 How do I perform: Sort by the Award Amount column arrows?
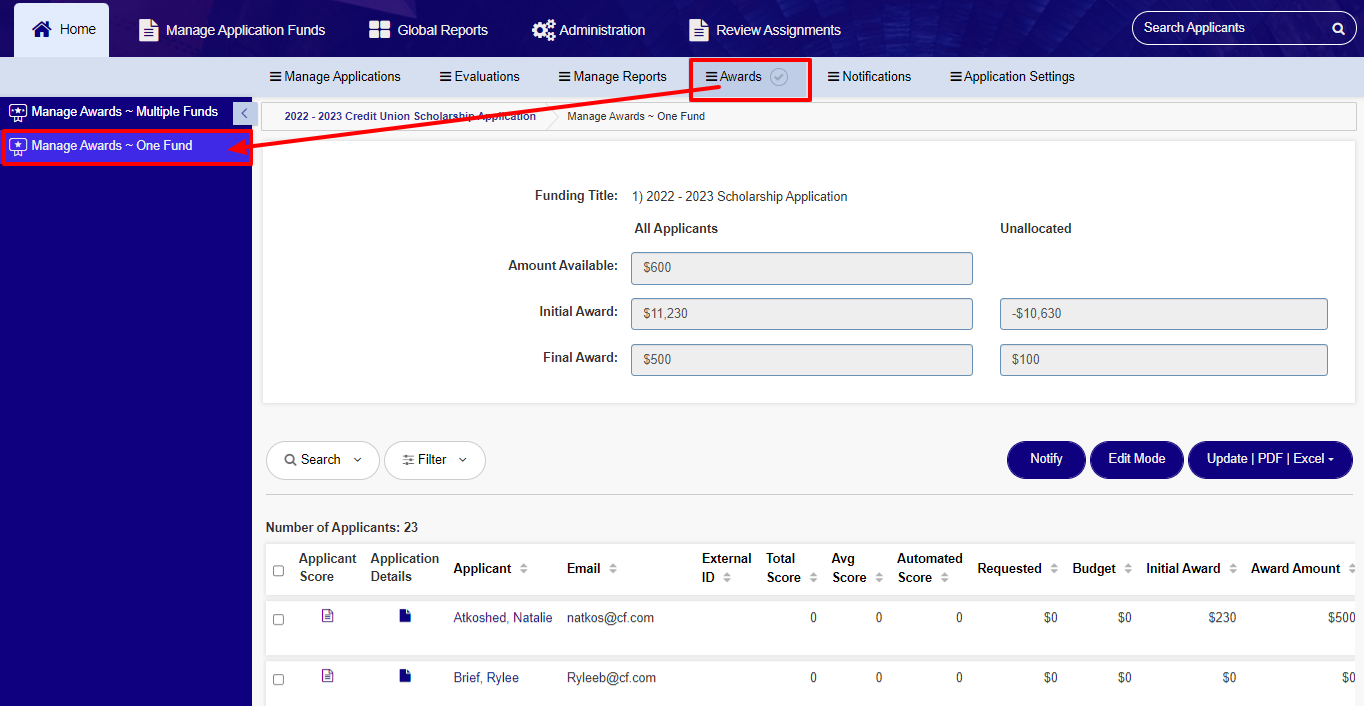(1353, 568)
